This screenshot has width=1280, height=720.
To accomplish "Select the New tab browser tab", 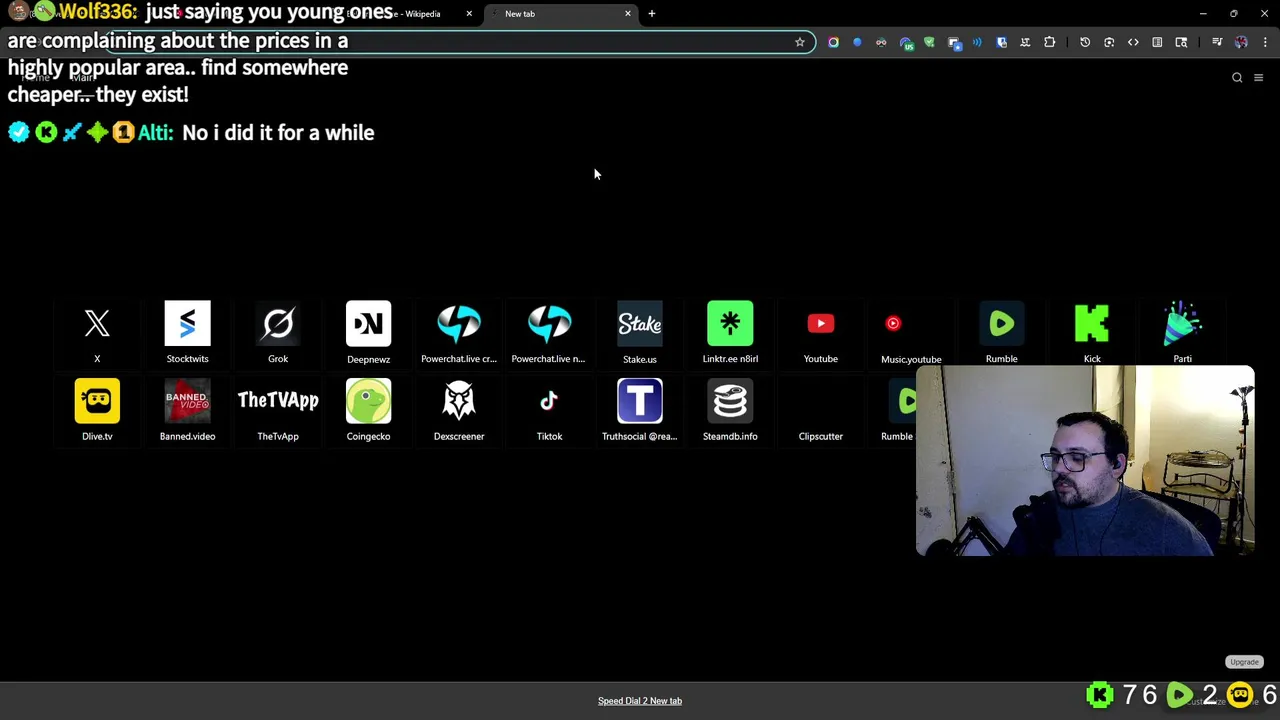I will 560,14.
